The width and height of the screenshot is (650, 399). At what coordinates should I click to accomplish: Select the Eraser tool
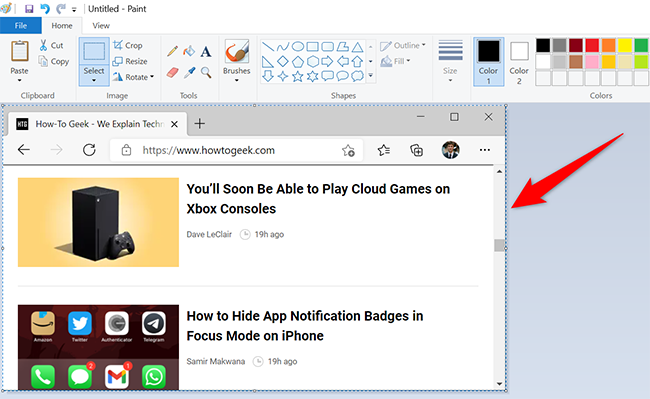point(173,73)
